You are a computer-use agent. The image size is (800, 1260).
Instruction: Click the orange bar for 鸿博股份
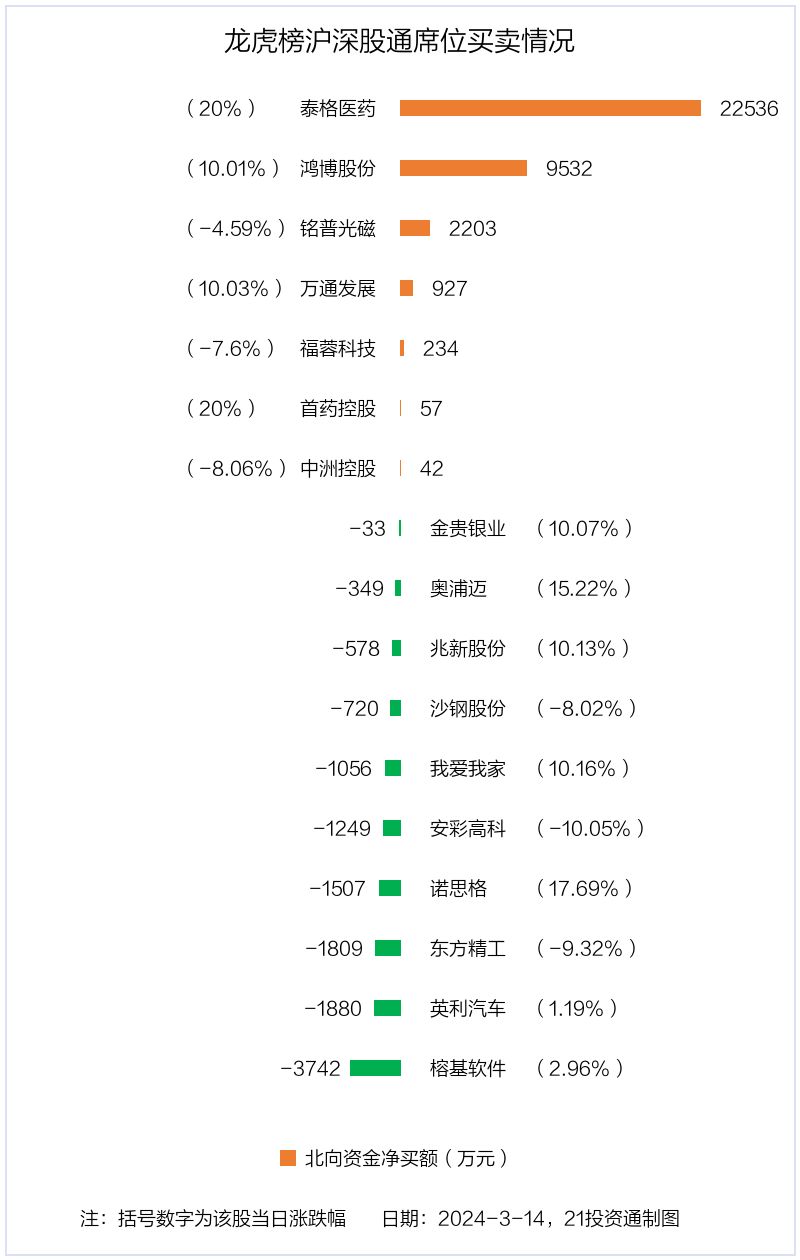pos(463,168)
